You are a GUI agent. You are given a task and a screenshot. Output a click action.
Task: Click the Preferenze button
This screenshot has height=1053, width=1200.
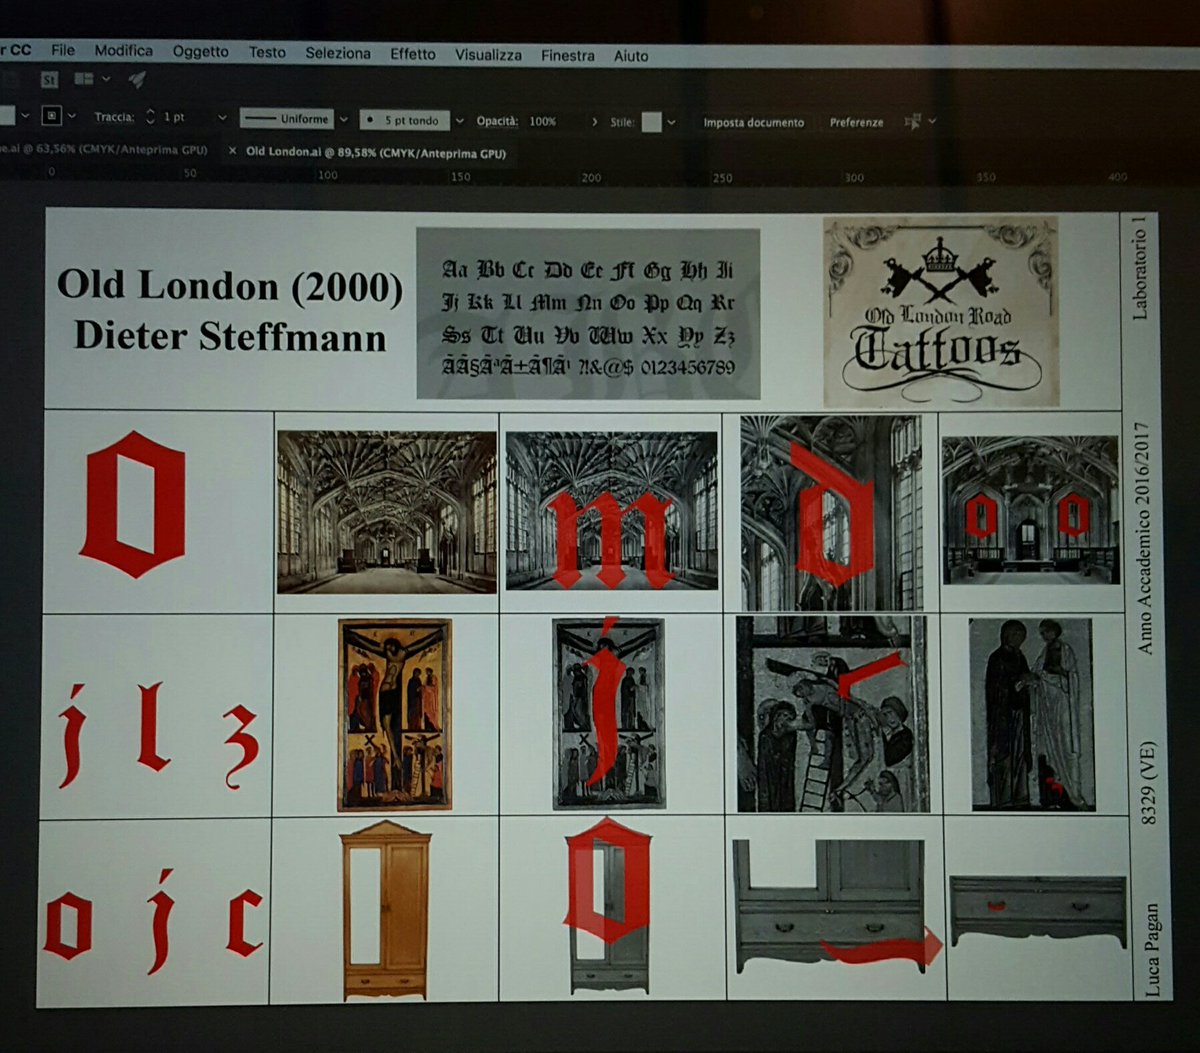[856, 123]
